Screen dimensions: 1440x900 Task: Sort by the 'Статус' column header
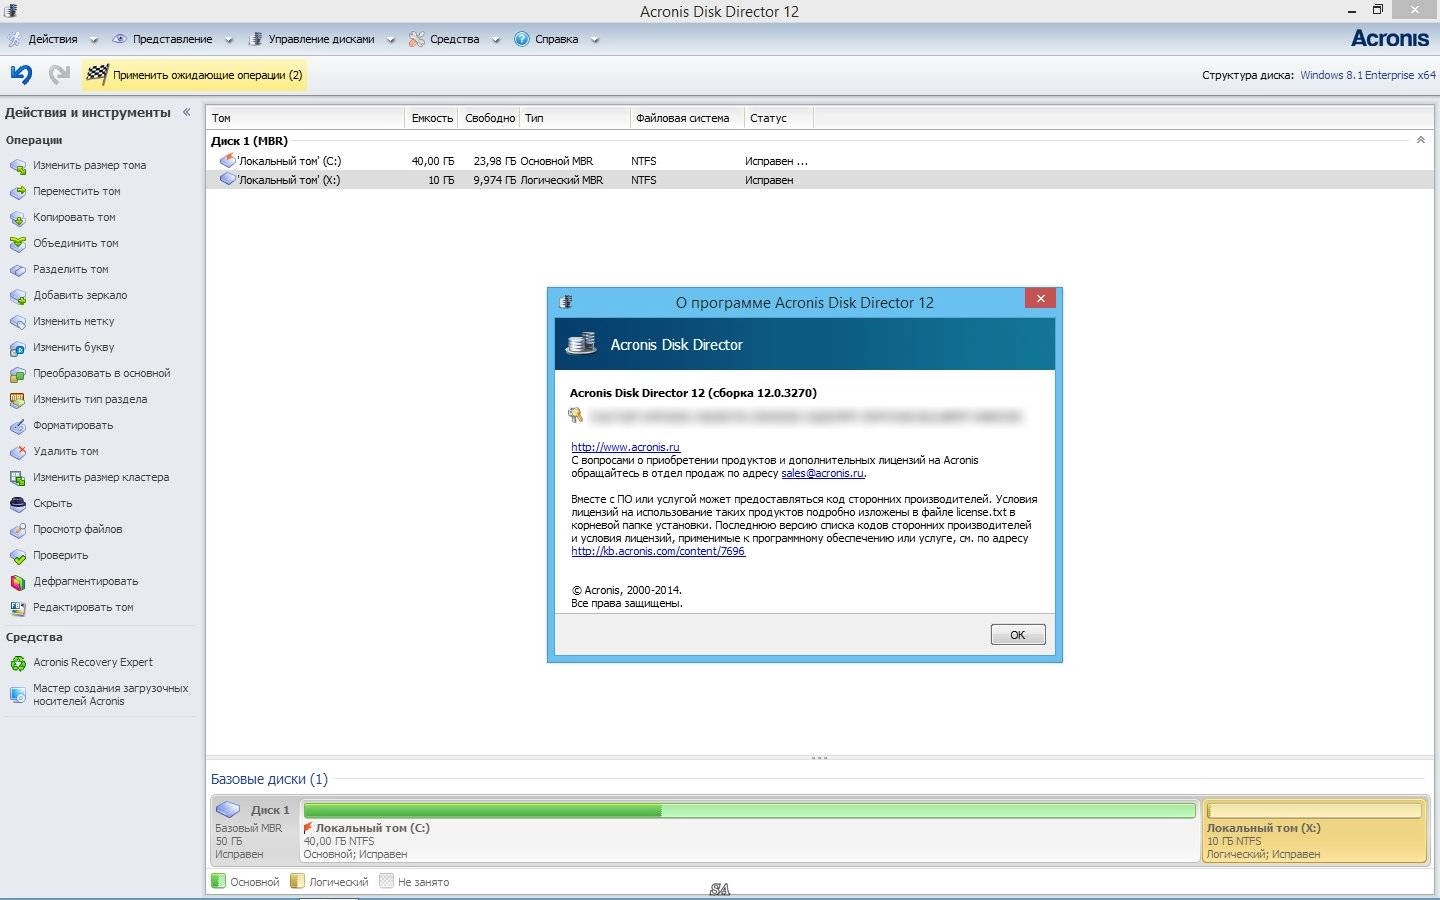click(779, 118)
